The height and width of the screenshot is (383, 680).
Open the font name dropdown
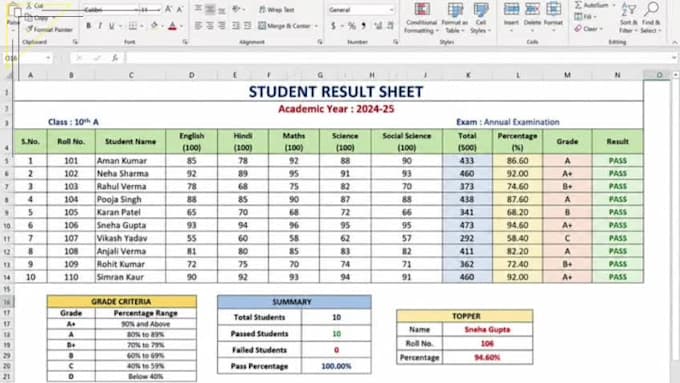(x=137, y=10)
